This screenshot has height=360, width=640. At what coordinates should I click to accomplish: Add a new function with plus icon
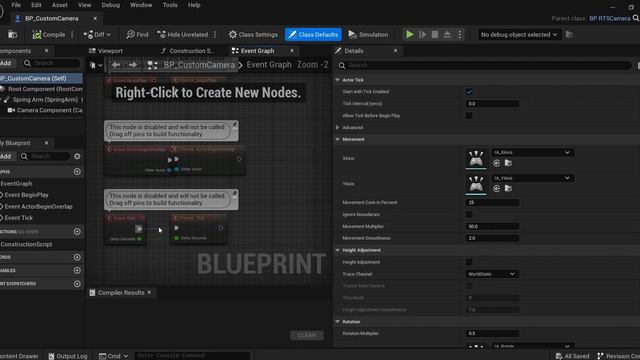(77, 231)
